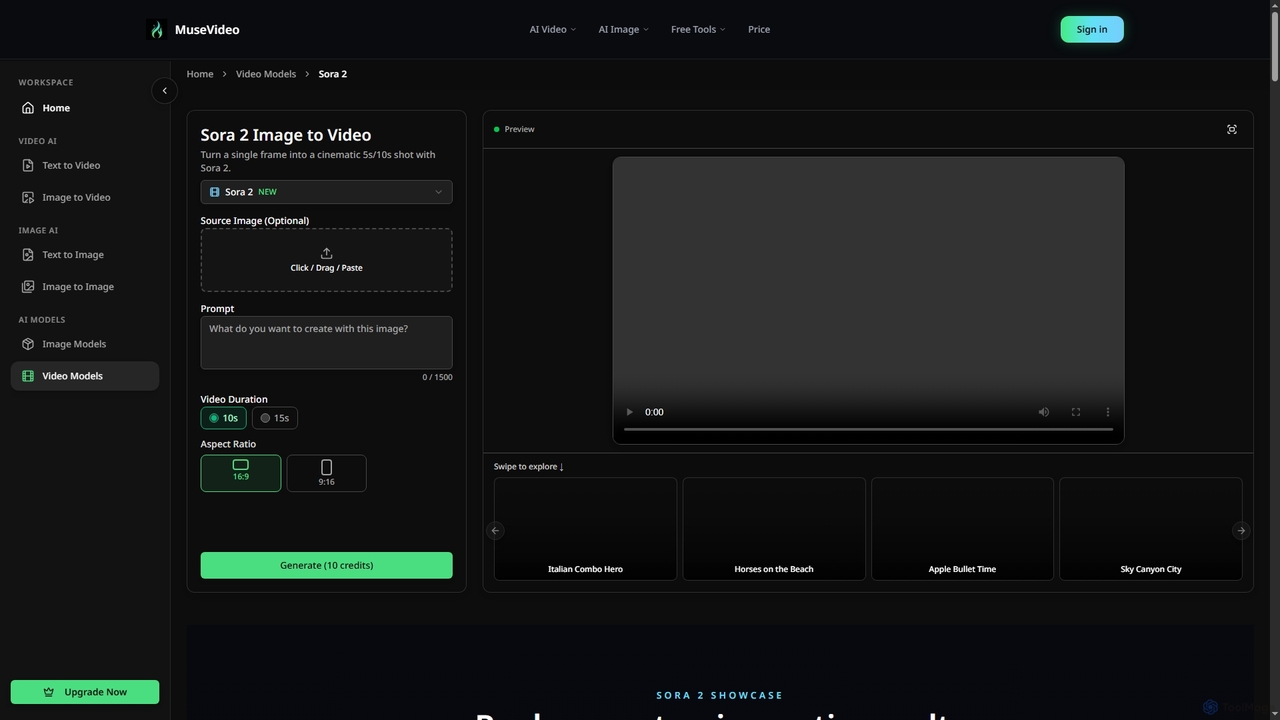Click the source image upload drop zone
1280x720 pixels.
coord(326,260)
